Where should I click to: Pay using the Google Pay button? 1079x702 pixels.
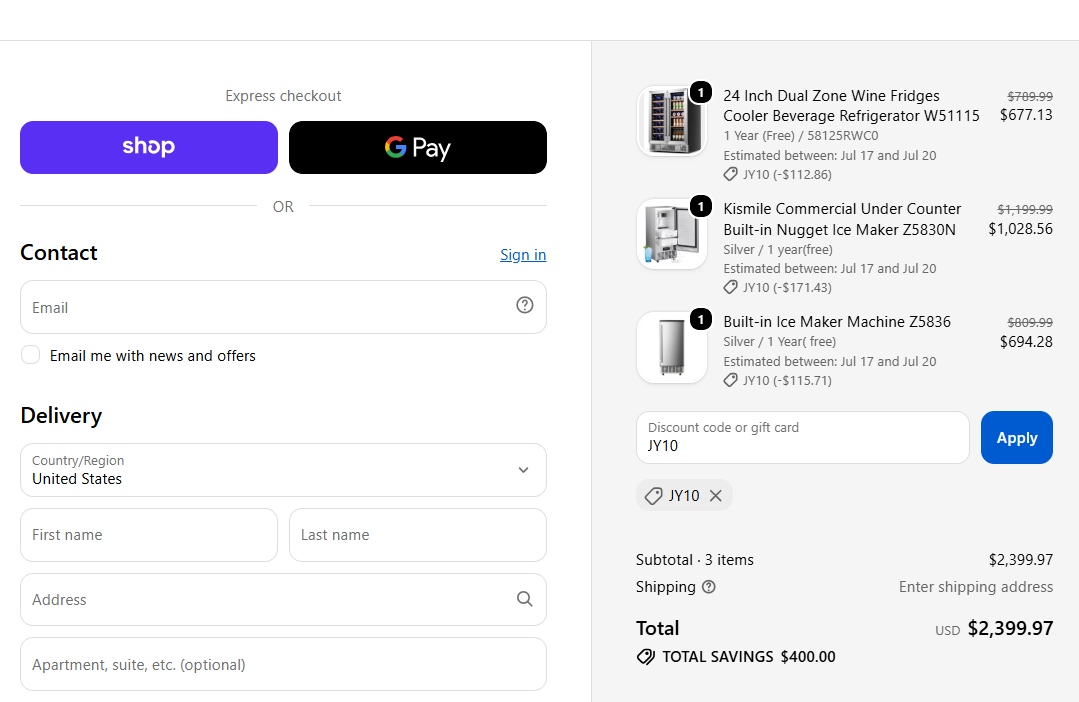coord(418,147)
